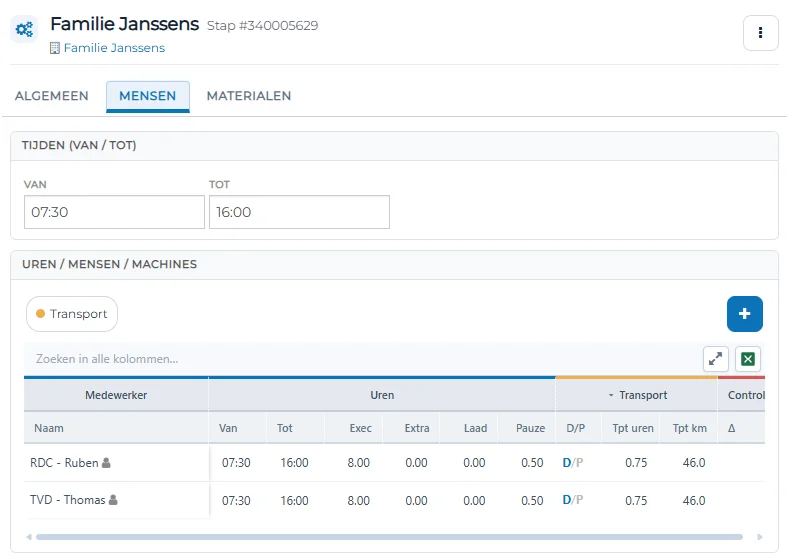Toggle D/P for TVD - Thomas
Image resolution: width=790 pixels, height=560 pixels.
573,500
